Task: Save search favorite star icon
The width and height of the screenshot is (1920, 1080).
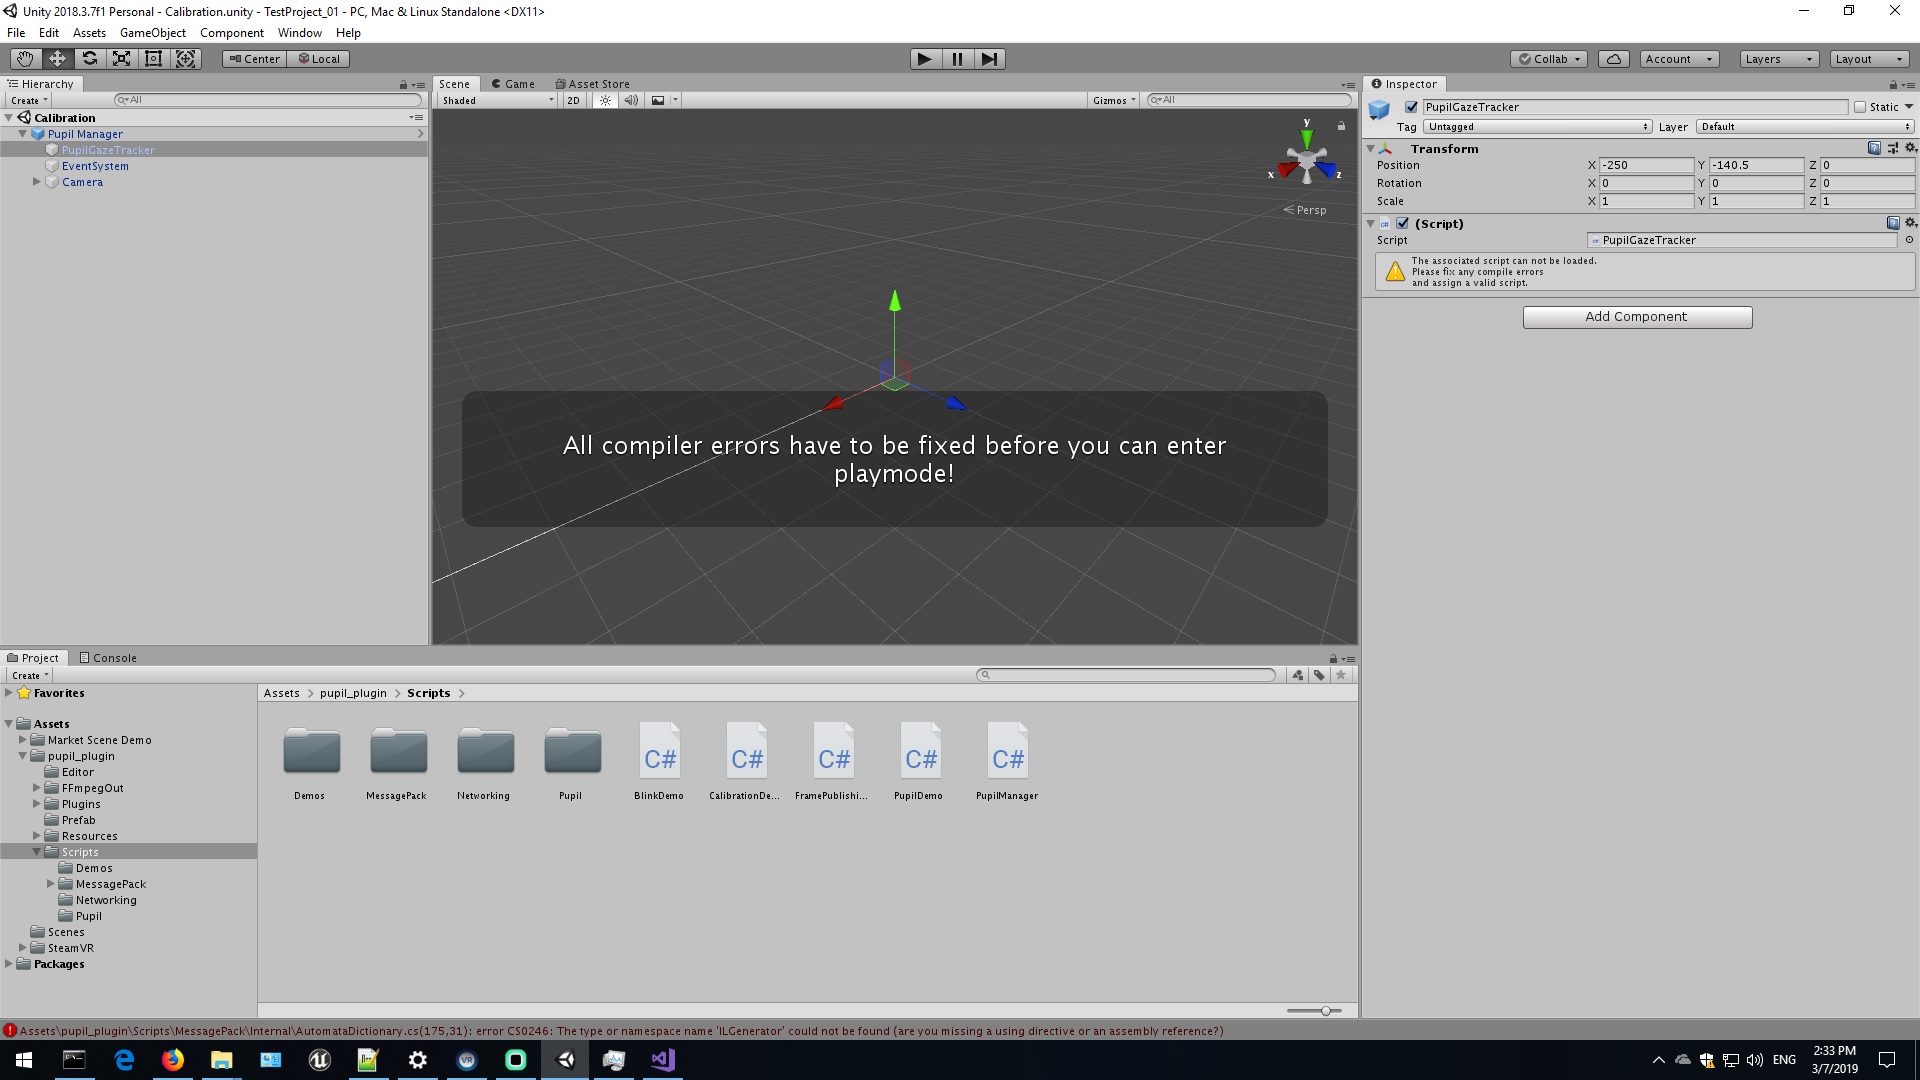Action: [x=1341, y=675]
